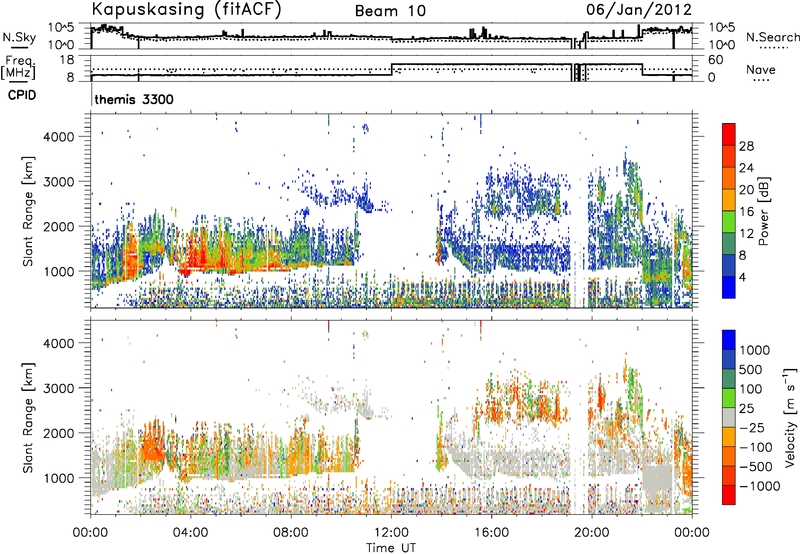Image resolution: width=800 pixels, height=554 pixels.
Task: Click the '04:00' time tick label
Action: (190, 533)
